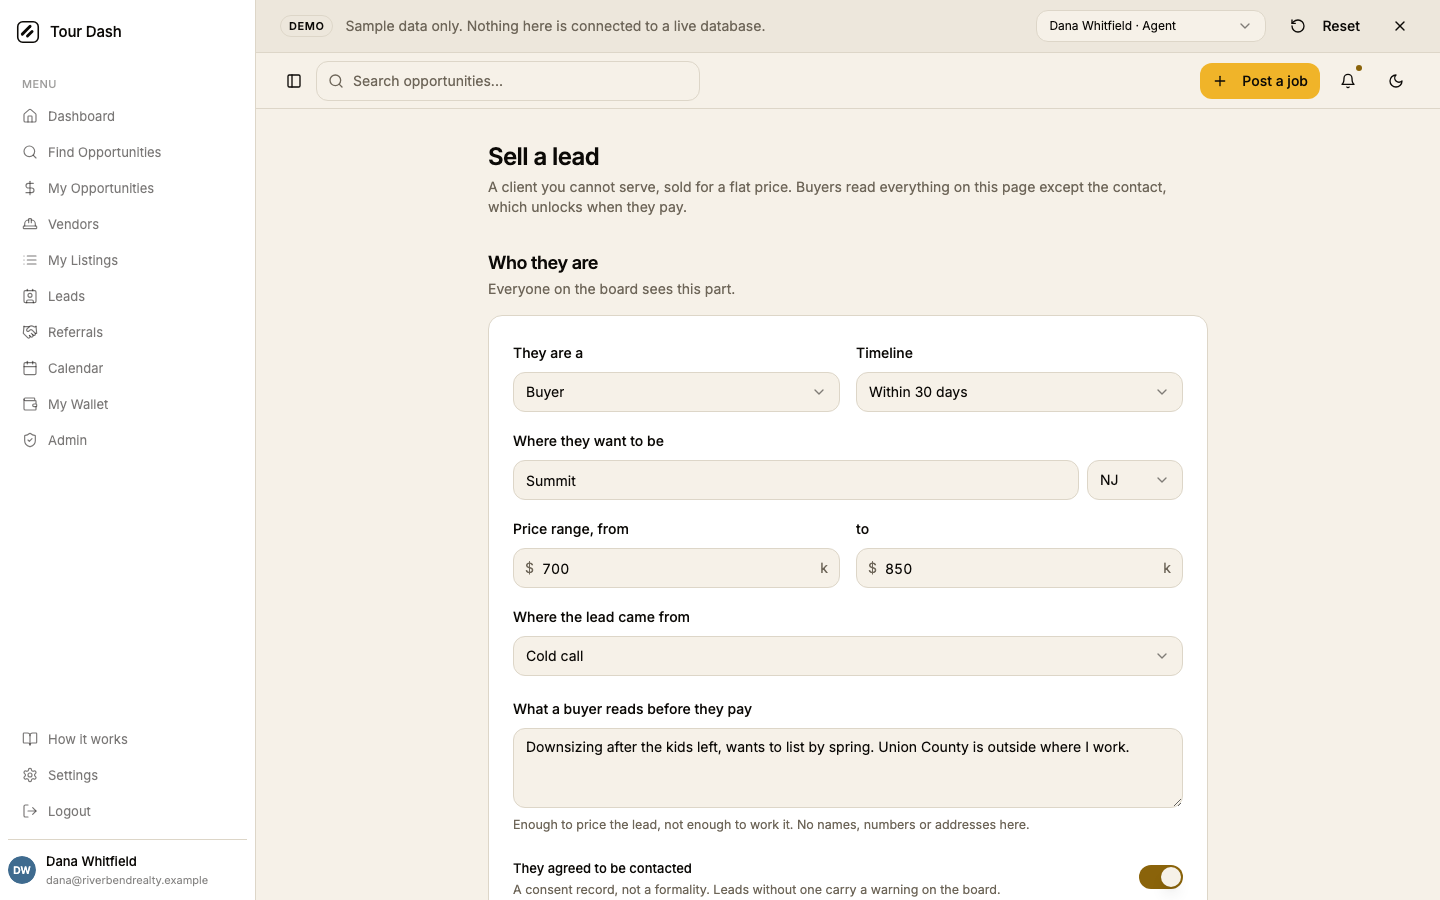This screenshot has height=900, width=1440.
Task: Click the Settings gear icon
Action: (x=30, y=775)
